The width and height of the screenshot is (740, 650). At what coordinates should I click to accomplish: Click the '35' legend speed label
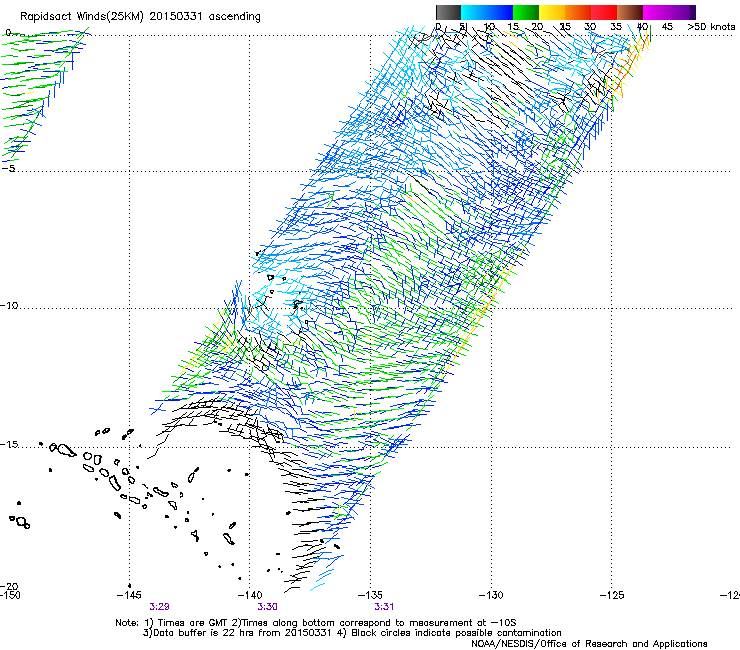(x=615, y=27)
